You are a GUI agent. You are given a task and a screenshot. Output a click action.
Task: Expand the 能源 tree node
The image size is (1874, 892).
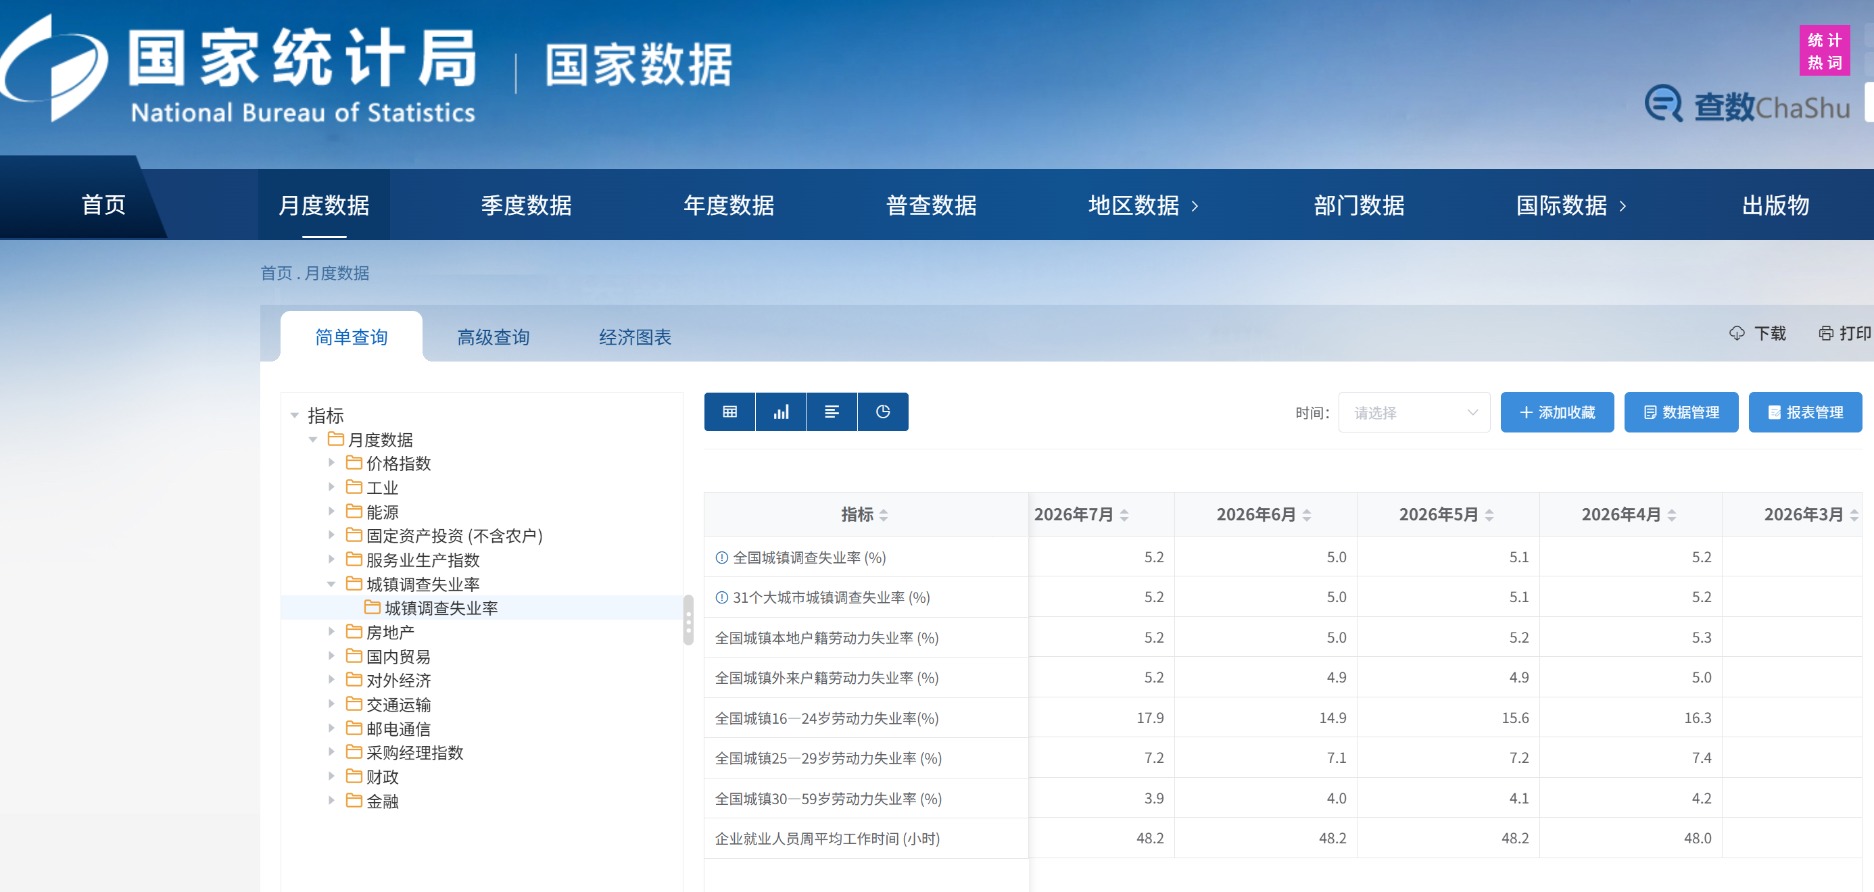click(332, 511)
